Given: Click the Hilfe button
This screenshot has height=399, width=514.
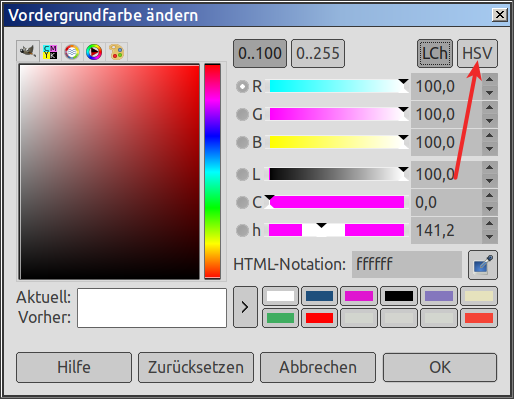Looking at the screenshot, I should 74,367.
